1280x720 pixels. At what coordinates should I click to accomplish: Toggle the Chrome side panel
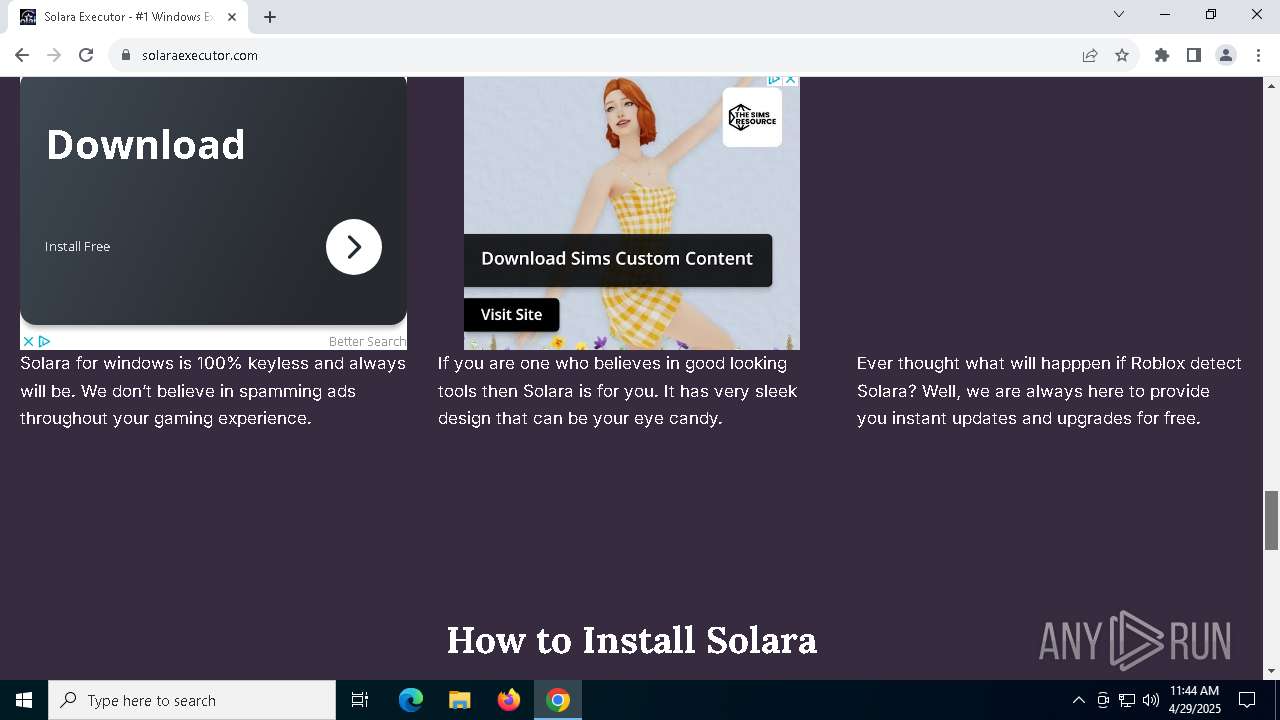pyautogui.click(x=1194, y=55)
